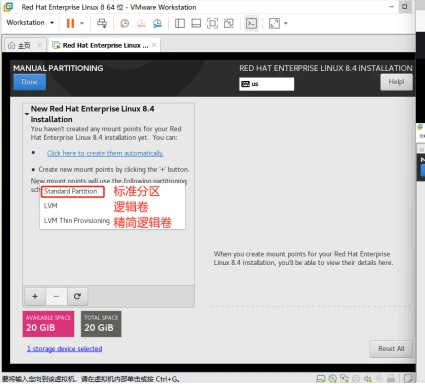Screen dimensions: 425x384
Task: Click the network adapter status icon
Action: pos(344,379)
